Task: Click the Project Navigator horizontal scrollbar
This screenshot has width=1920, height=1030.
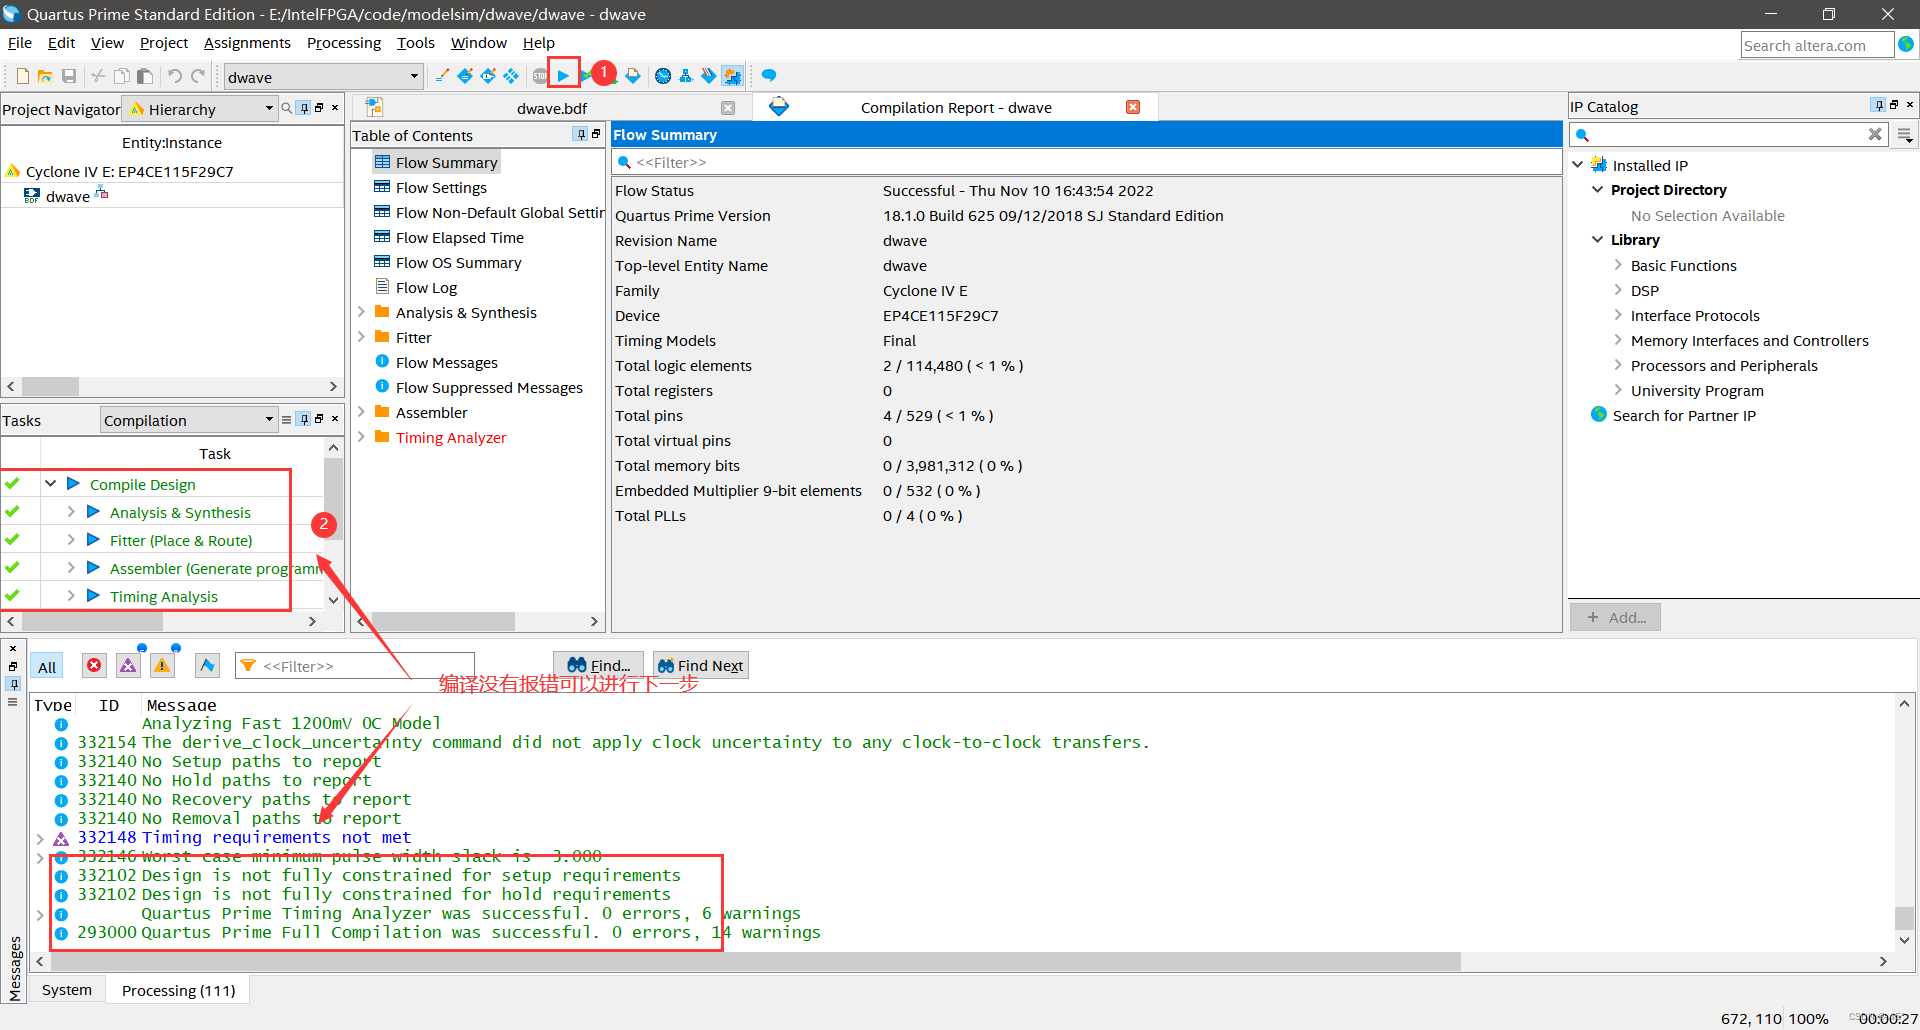Action: (50, 386)
